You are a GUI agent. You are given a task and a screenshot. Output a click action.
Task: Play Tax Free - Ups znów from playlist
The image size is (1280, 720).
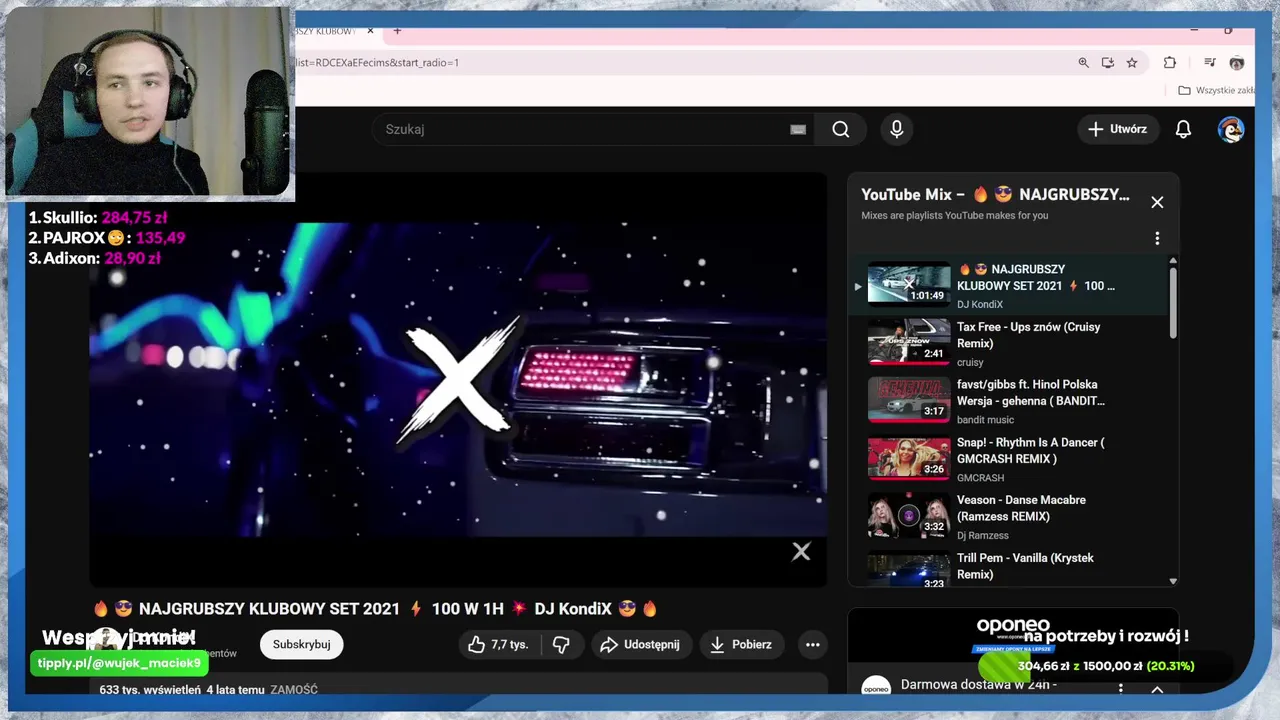pyautogui.click(x=1009, y=343)
